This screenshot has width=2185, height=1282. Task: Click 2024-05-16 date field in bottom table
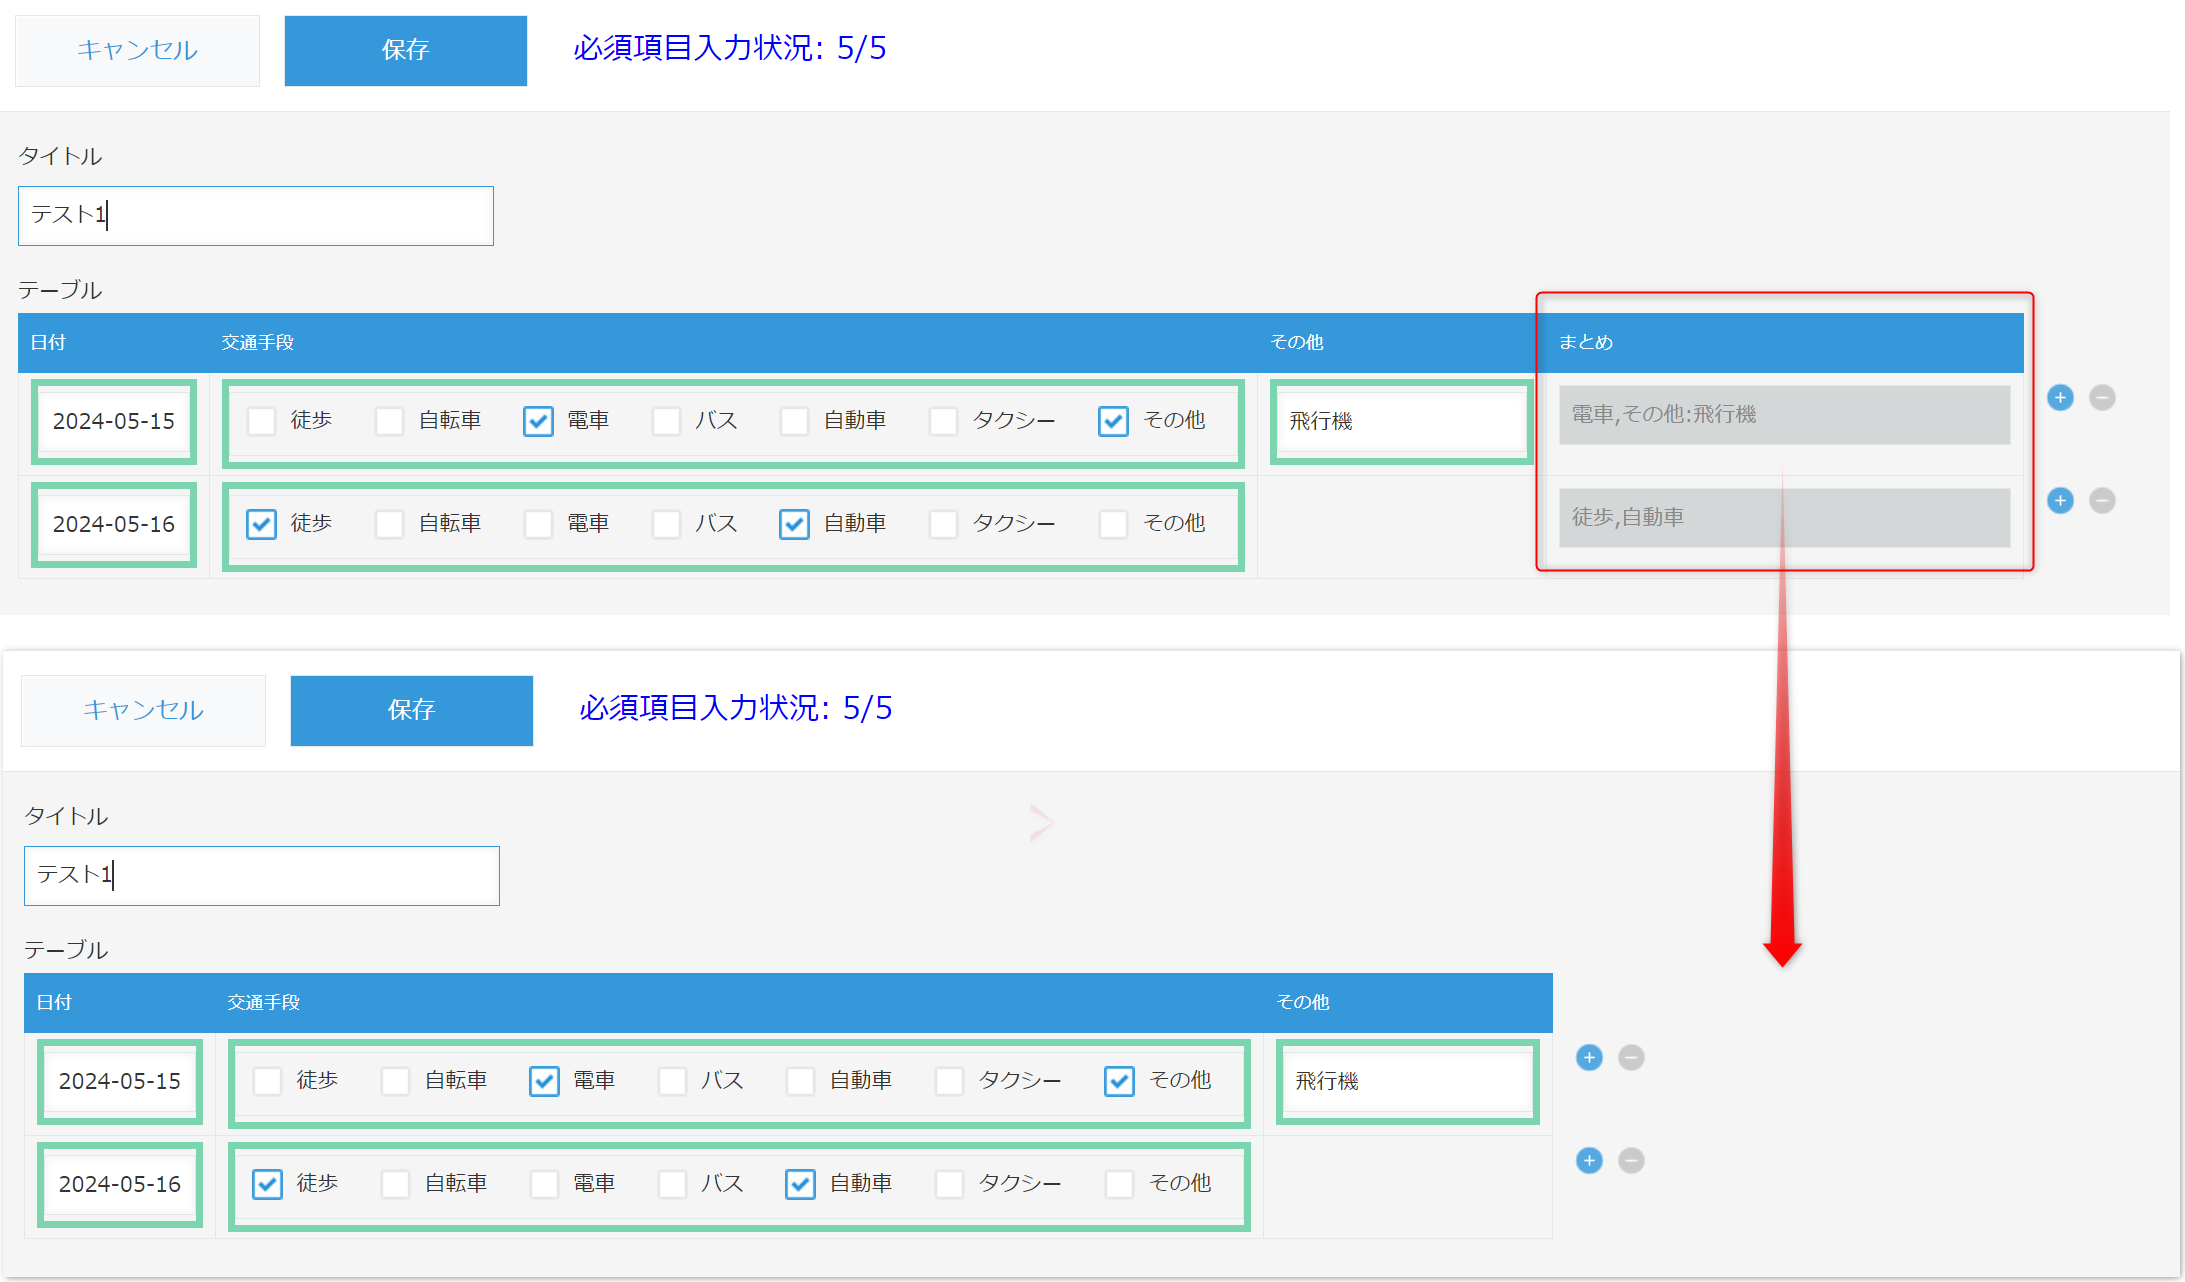tap(120, 1185)
